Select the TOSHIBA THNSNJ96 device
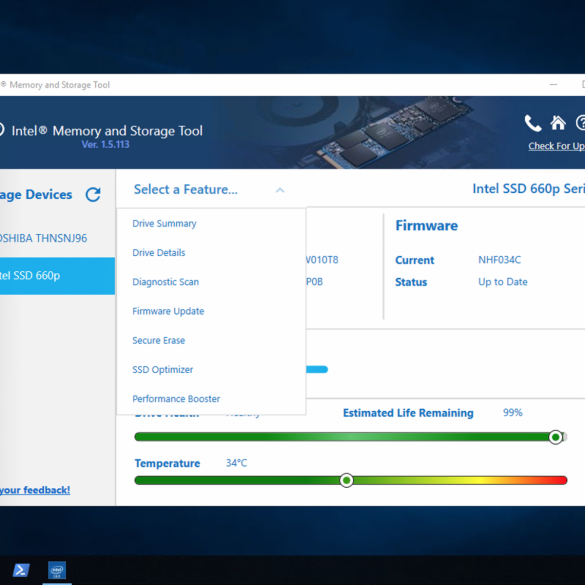This screenshot has height=585, width=585. coord(57,238)
